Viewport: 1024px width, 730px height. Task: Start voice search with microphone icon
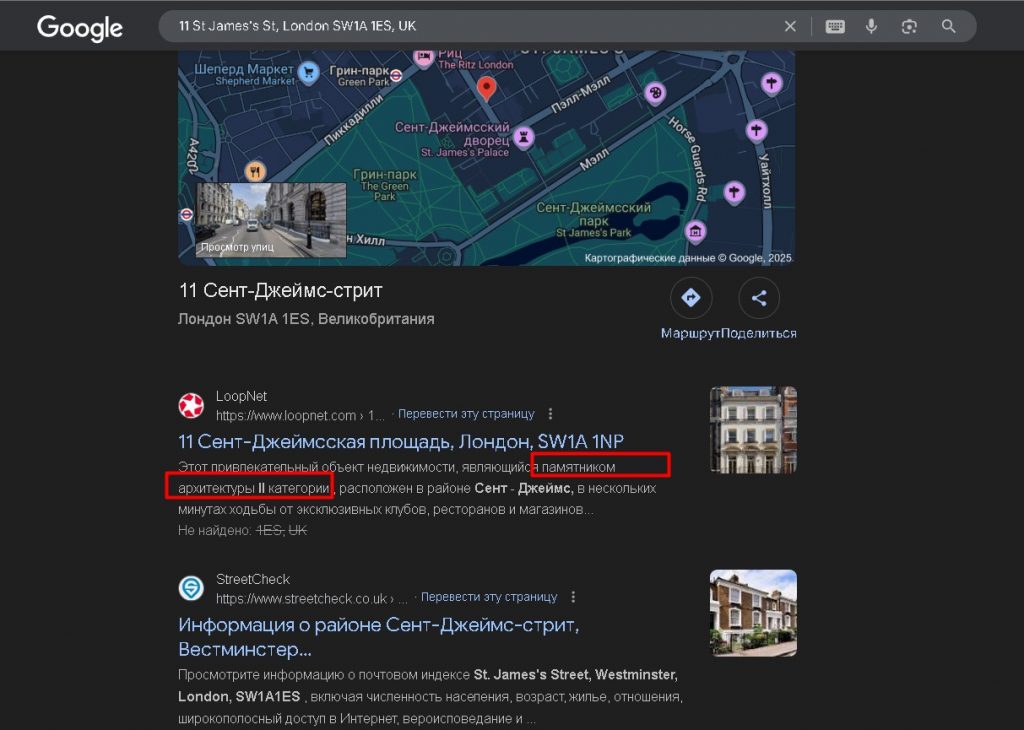point(871,26)
